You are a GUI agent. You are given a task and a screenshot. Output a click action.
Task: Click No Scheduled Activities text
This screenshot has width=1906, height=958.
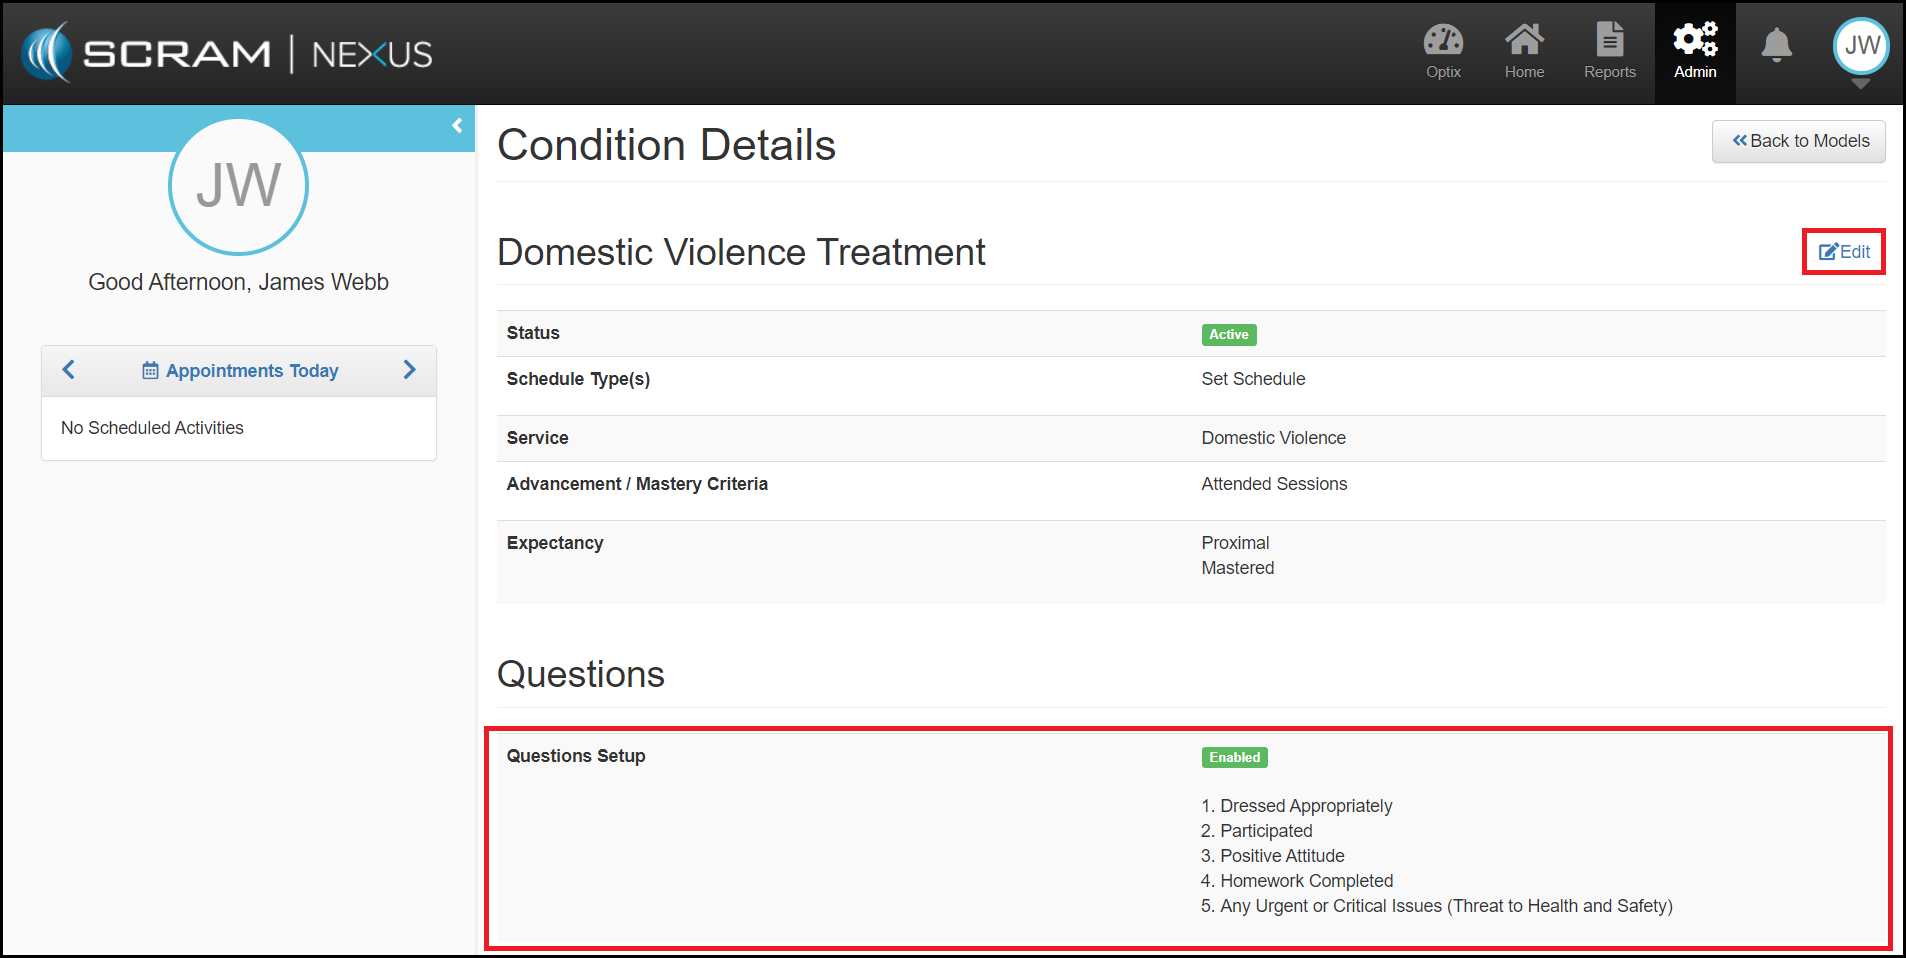click(152, 428)
